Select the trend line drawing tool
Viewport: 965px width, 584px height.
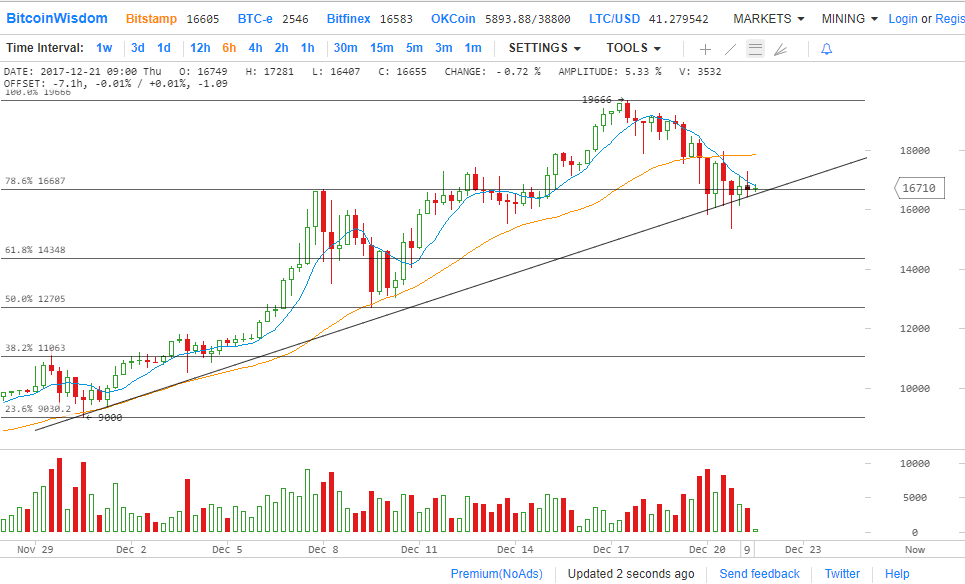[x=730, y=49]
